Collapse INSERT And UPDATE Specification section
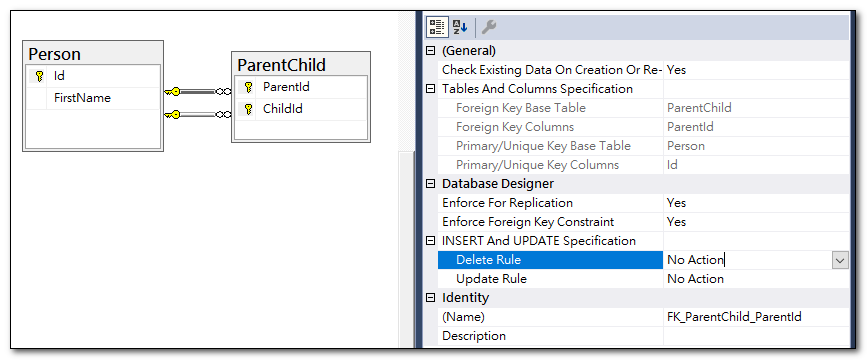867x360 pixels. pos(431,241)
